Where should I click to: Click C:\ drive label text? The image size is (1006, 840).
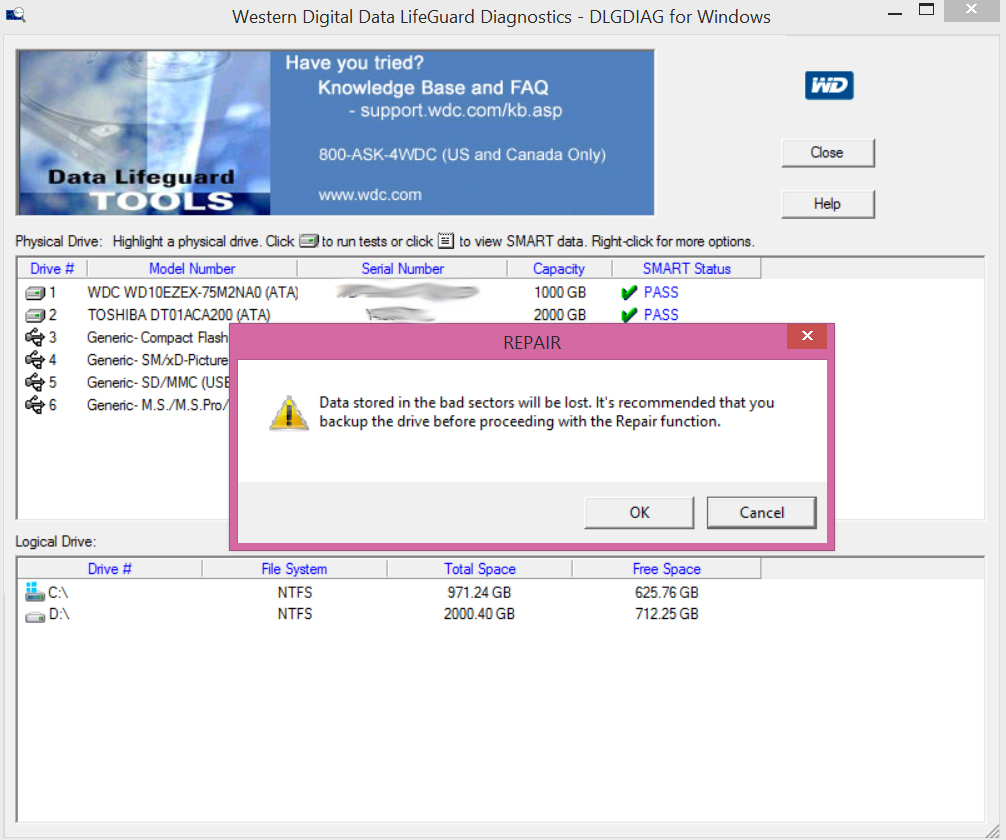[58, 592]
